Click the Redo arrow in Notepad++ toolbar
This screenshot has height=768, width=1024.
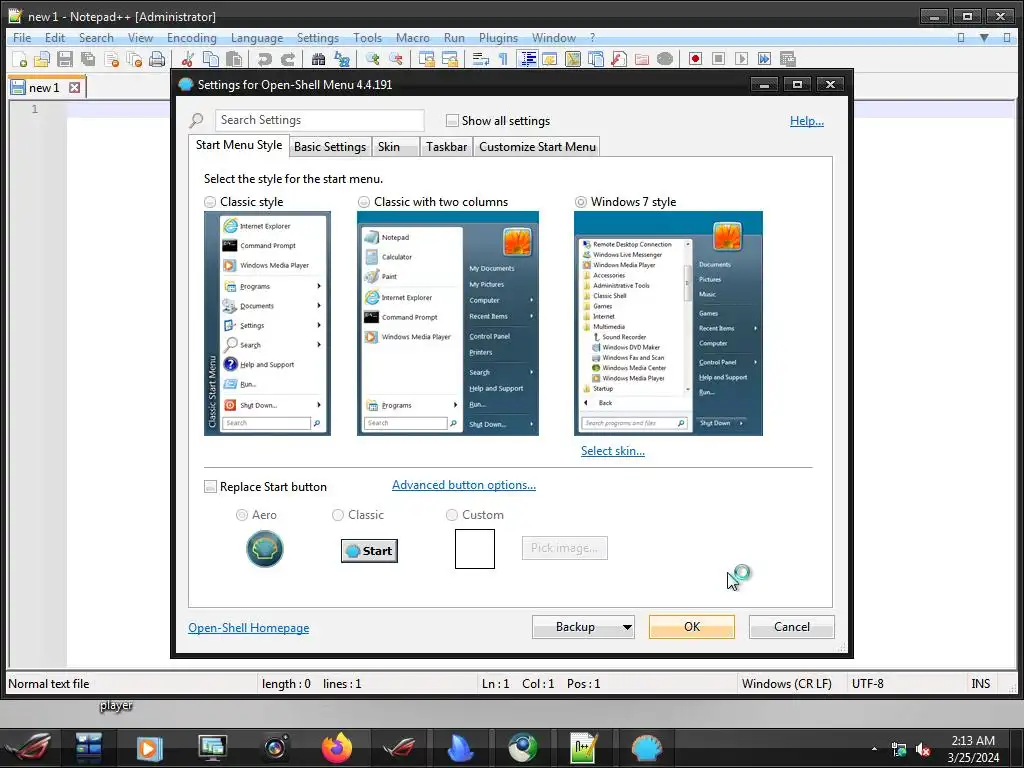tap(287, 59)
